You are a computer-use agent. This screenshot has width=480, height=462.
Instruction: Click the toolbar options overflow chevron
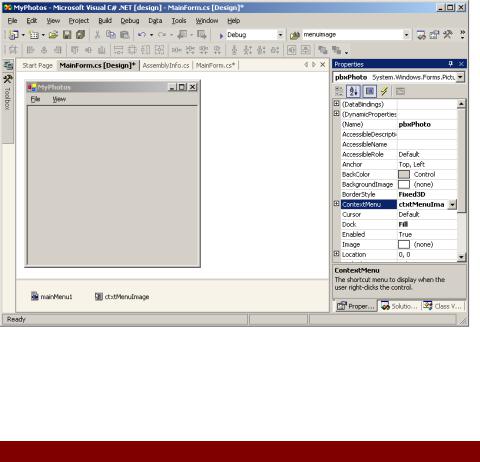coord(462,34)
